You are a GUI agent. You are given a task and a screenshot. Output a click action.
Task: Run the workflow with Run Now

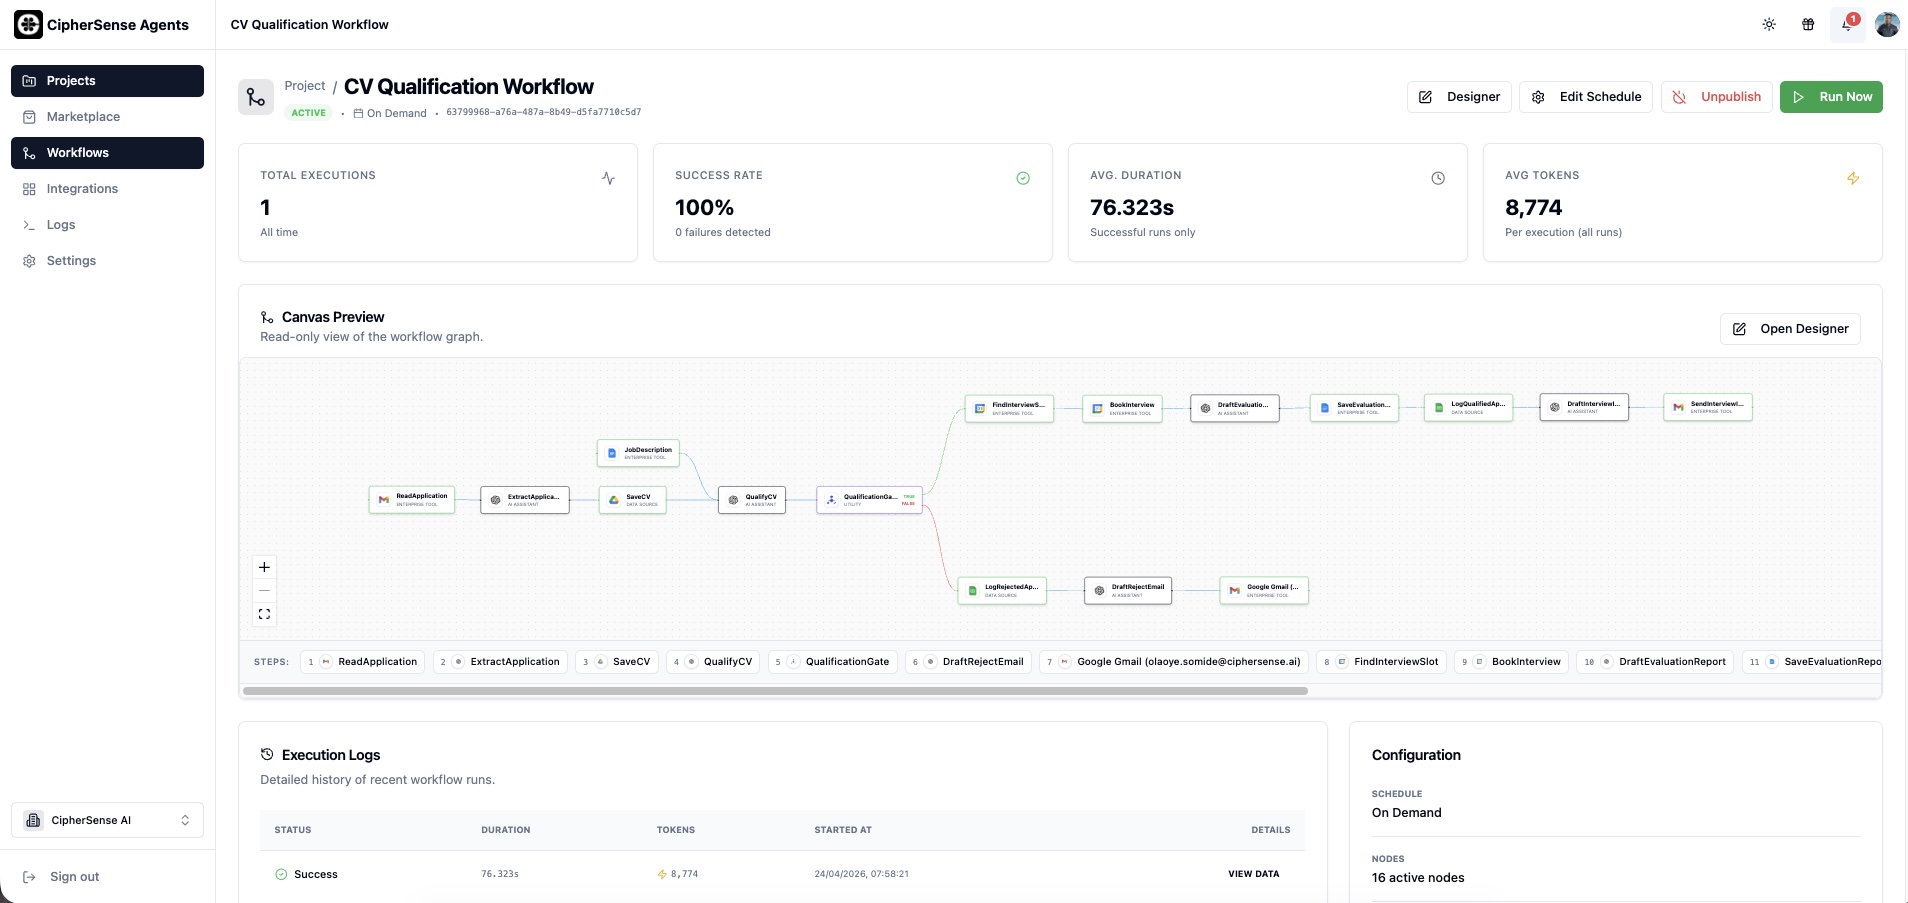click(x=1832, y=96)
